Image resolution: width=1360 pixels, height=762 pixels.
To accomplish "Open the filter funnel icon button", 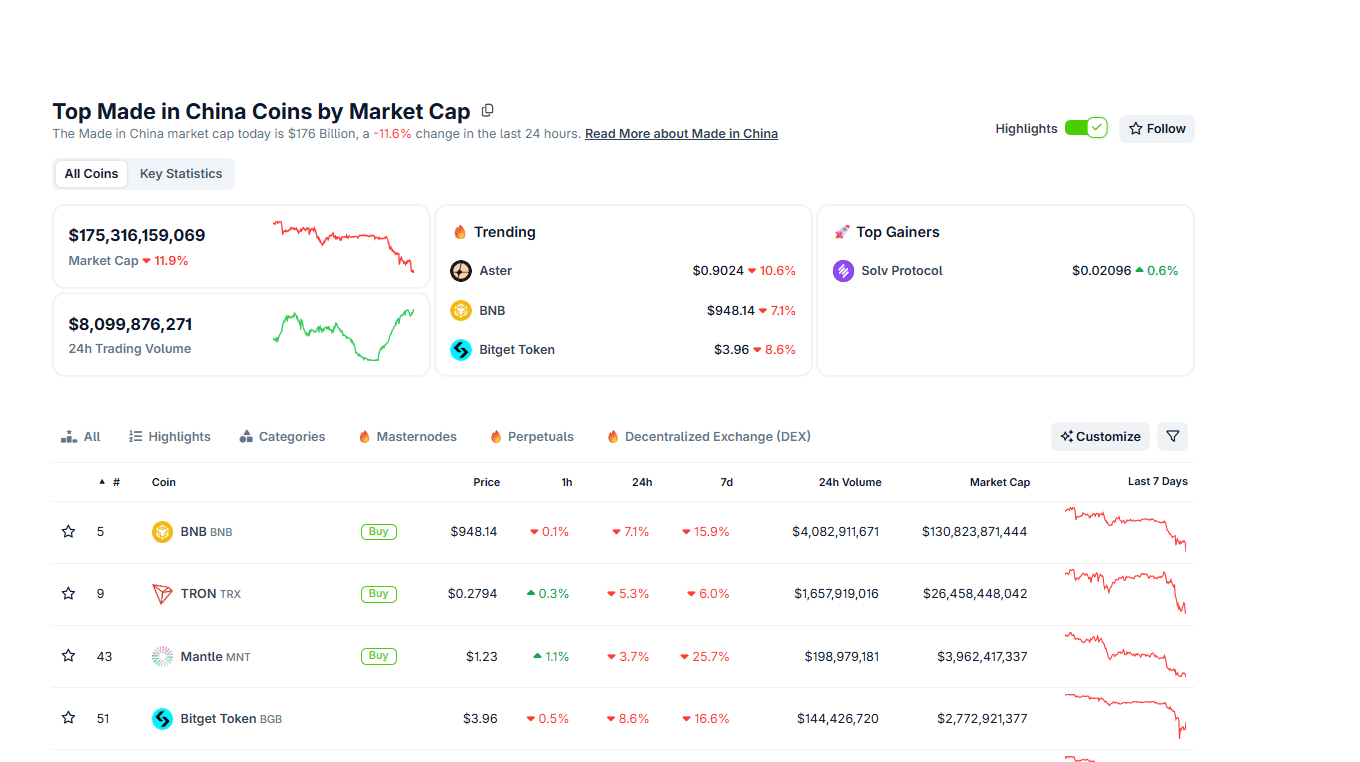I will click(1173, 437).
